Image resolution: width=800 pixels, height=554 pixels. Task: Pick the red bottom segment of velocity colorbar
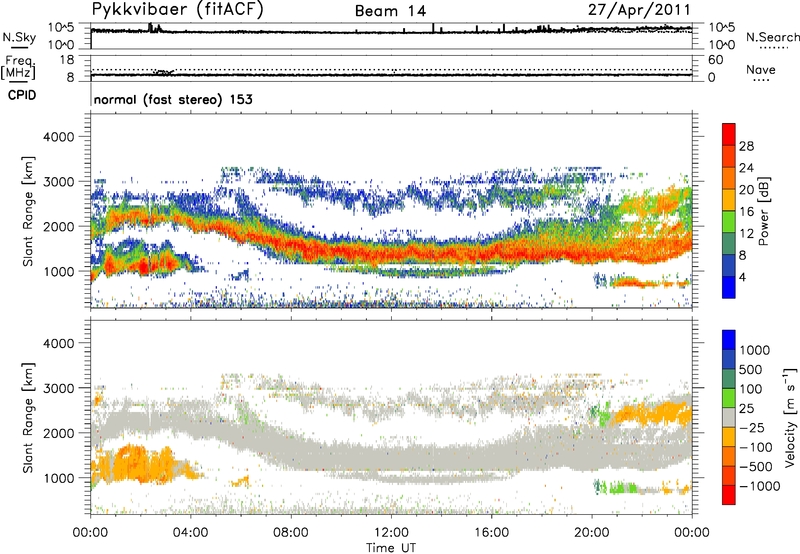click(729, 495)
